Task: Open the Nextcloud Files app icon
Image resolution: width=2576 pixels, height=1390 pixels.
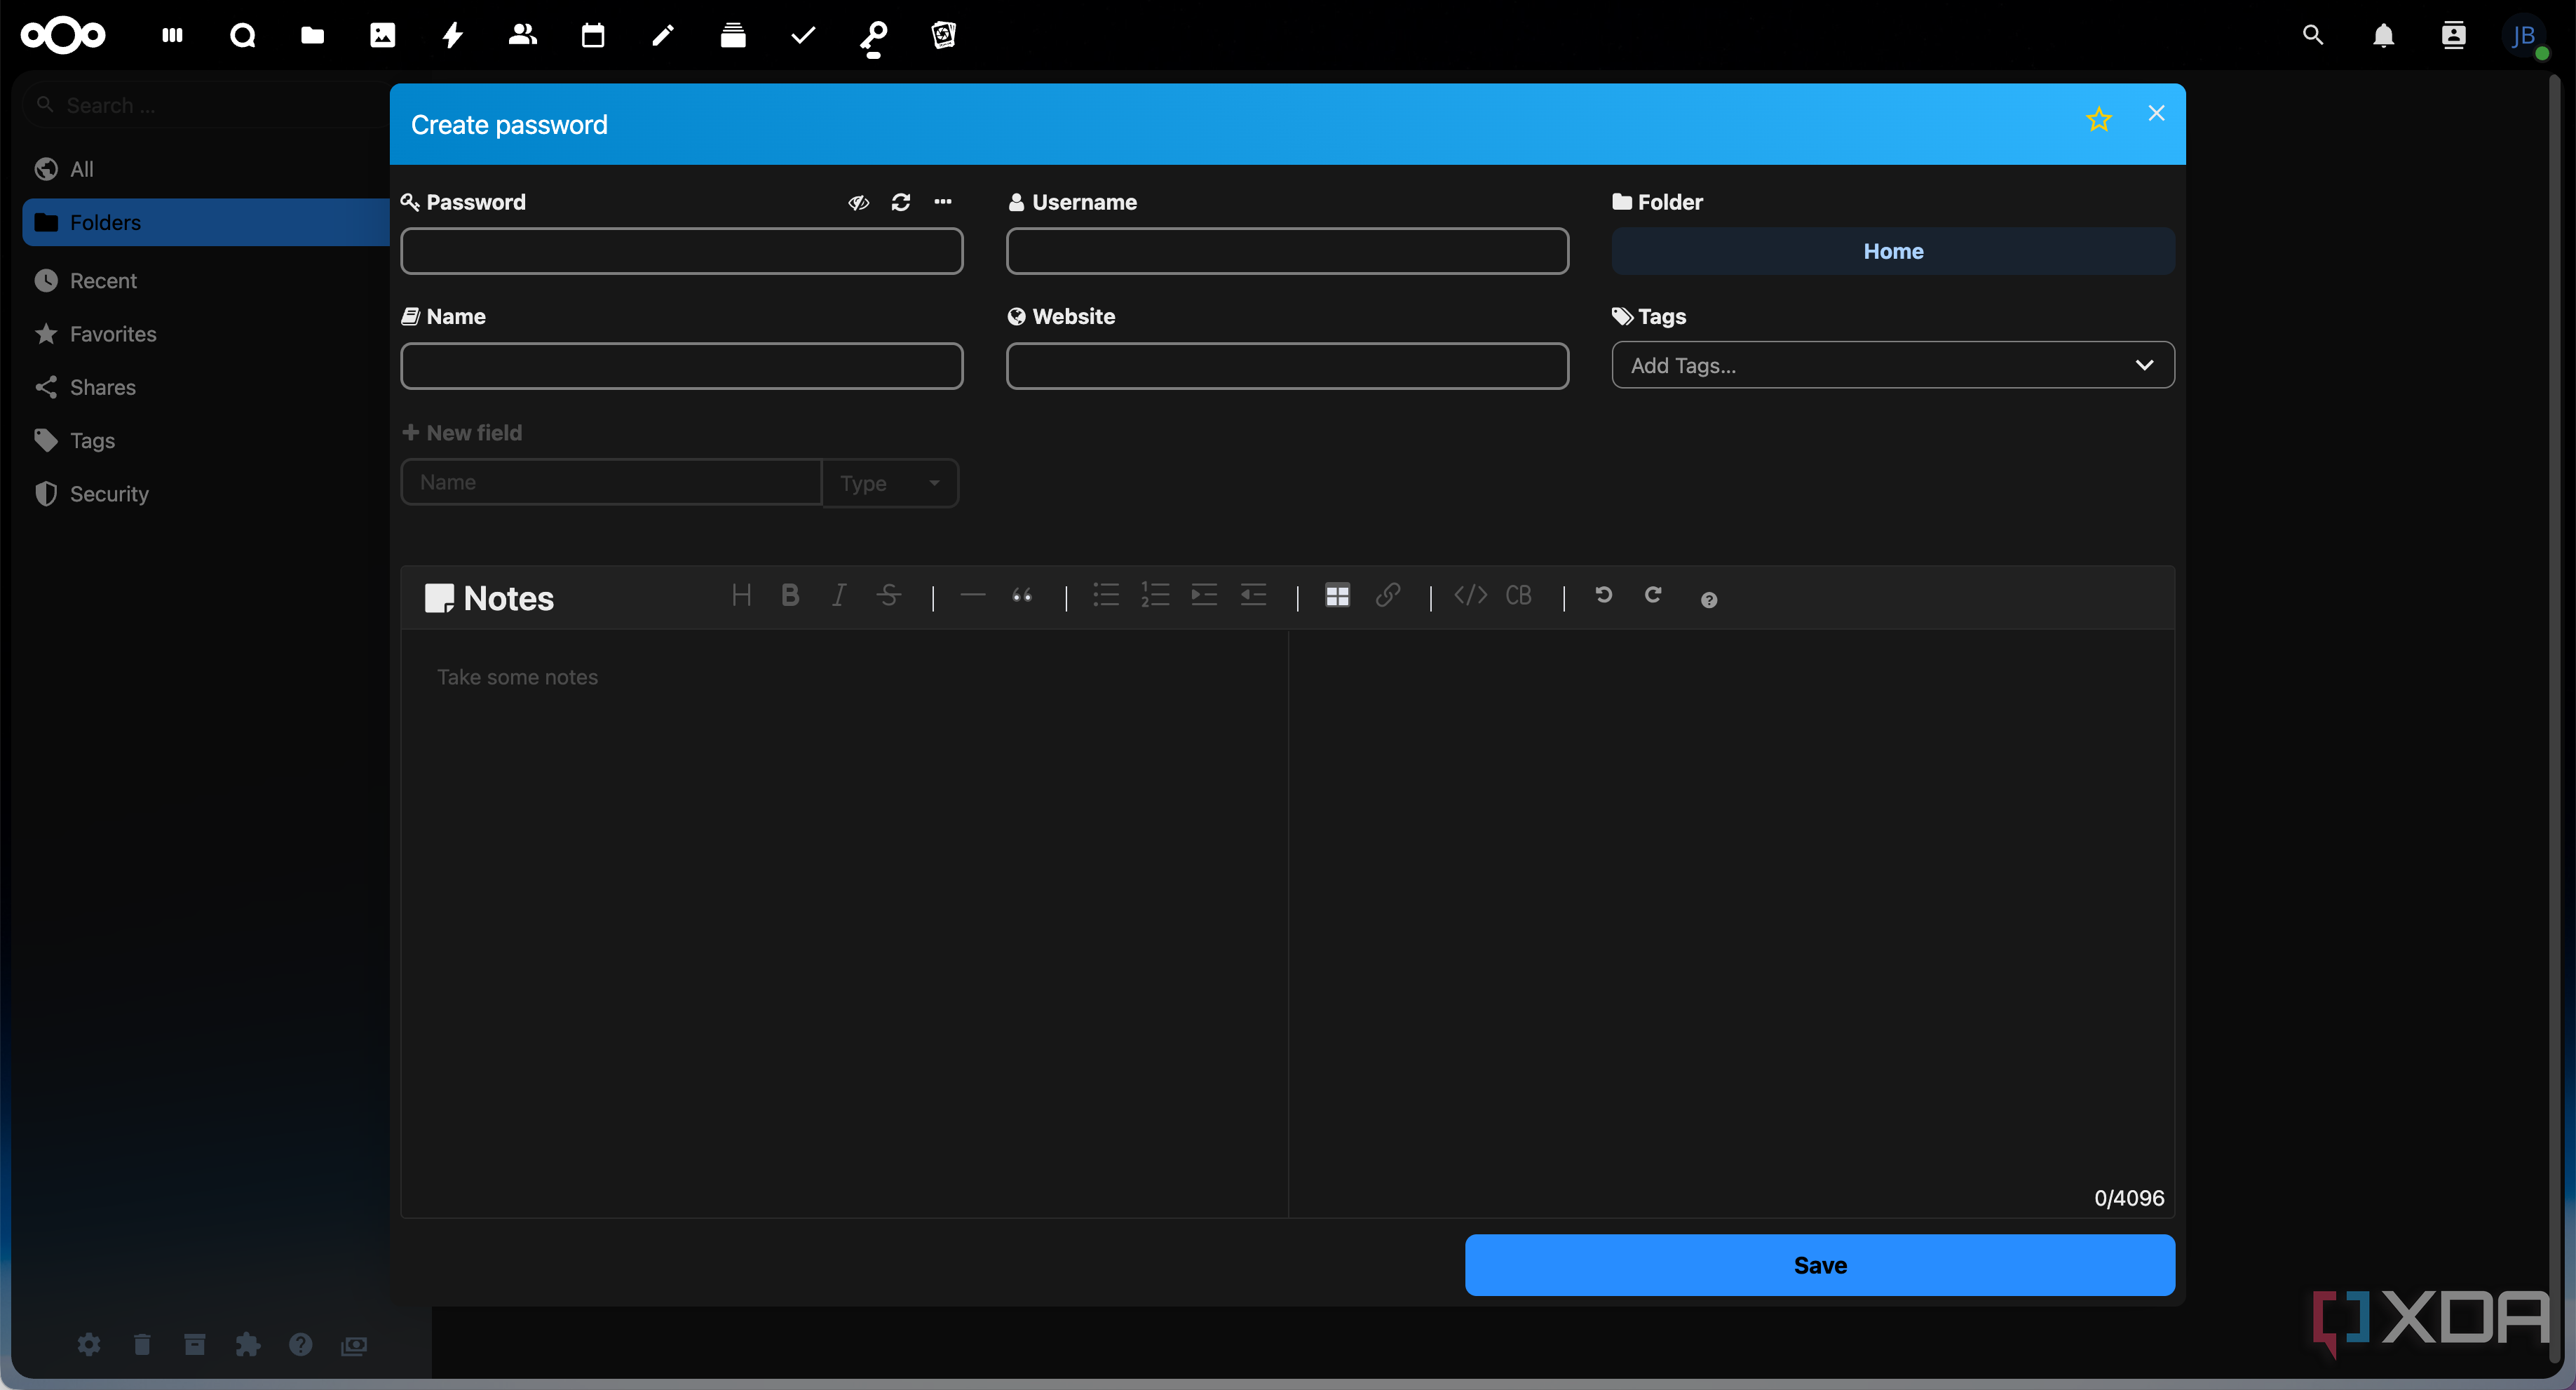Action: pos(312,36)
